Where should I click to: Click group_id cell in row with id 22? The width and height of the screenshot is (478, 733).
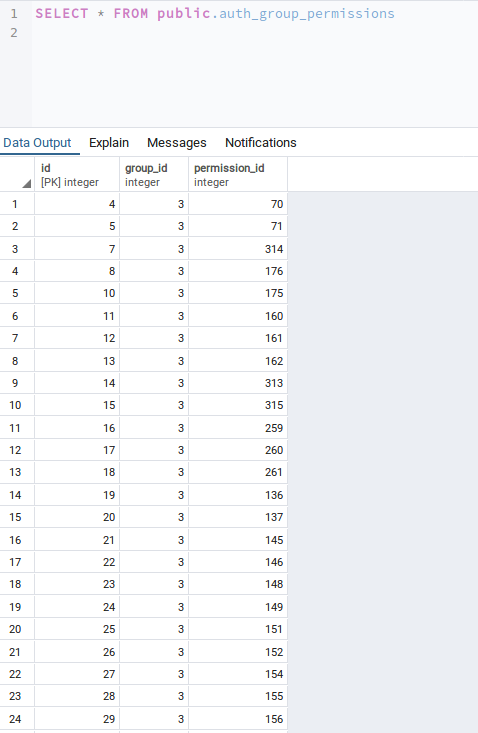click(154, 562)
